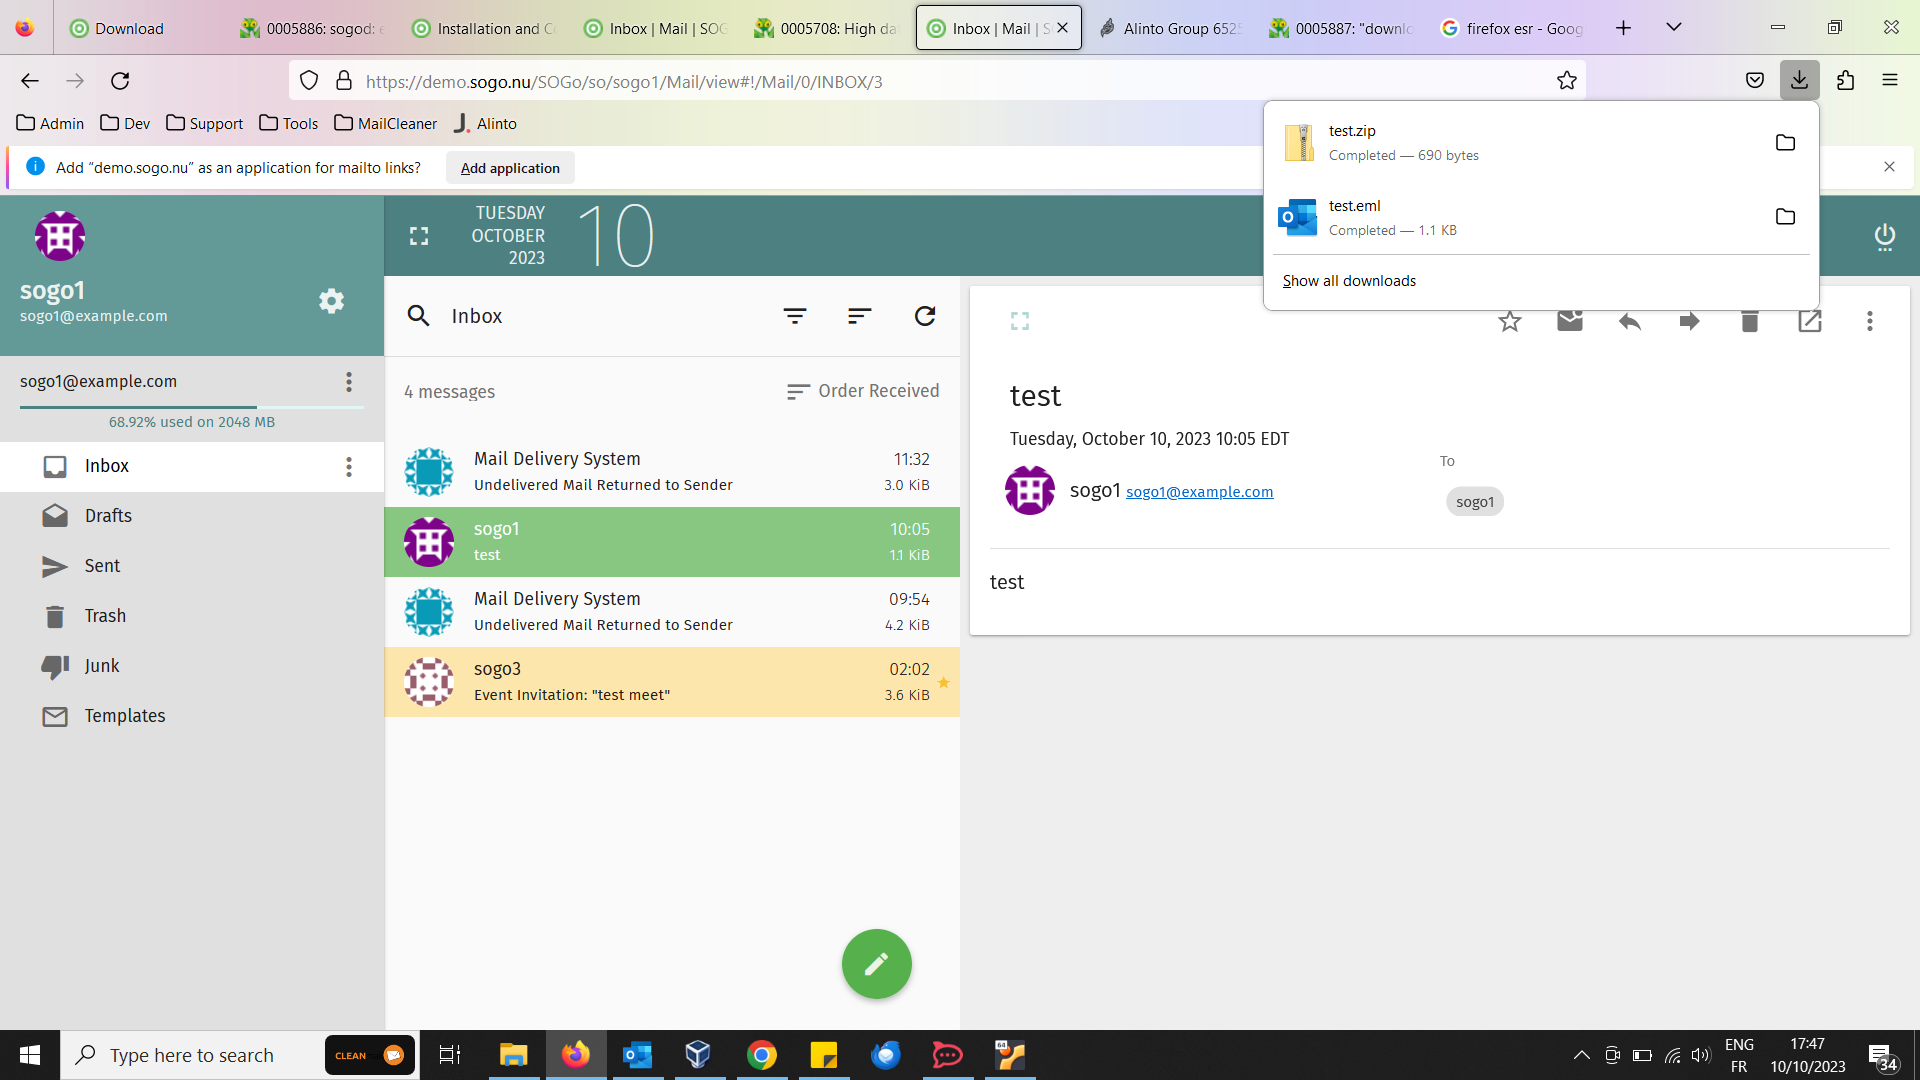This screenshot has width=1920, height=1080.
Task: Open Order Received sort dropdown
Action: pos(862,391)
